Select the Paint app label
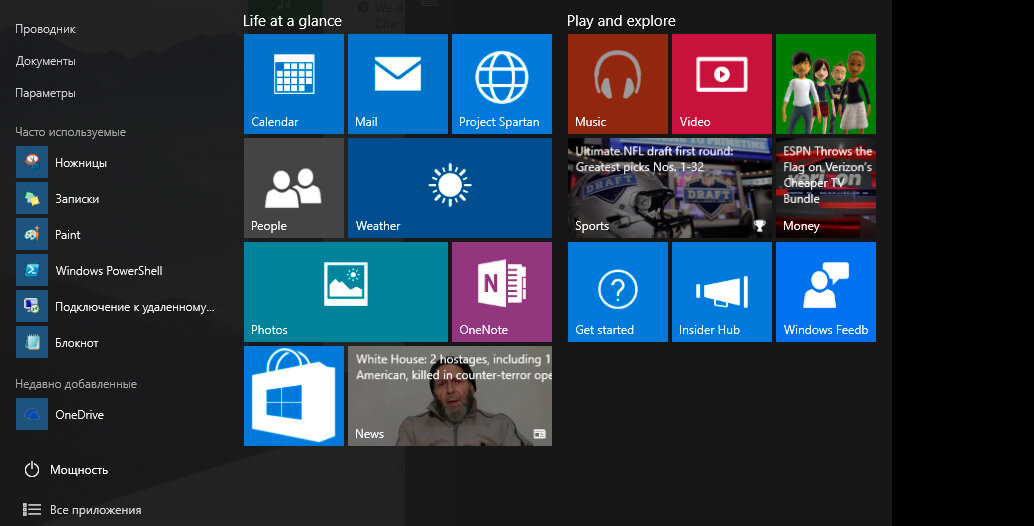 [x=68, y=235]
